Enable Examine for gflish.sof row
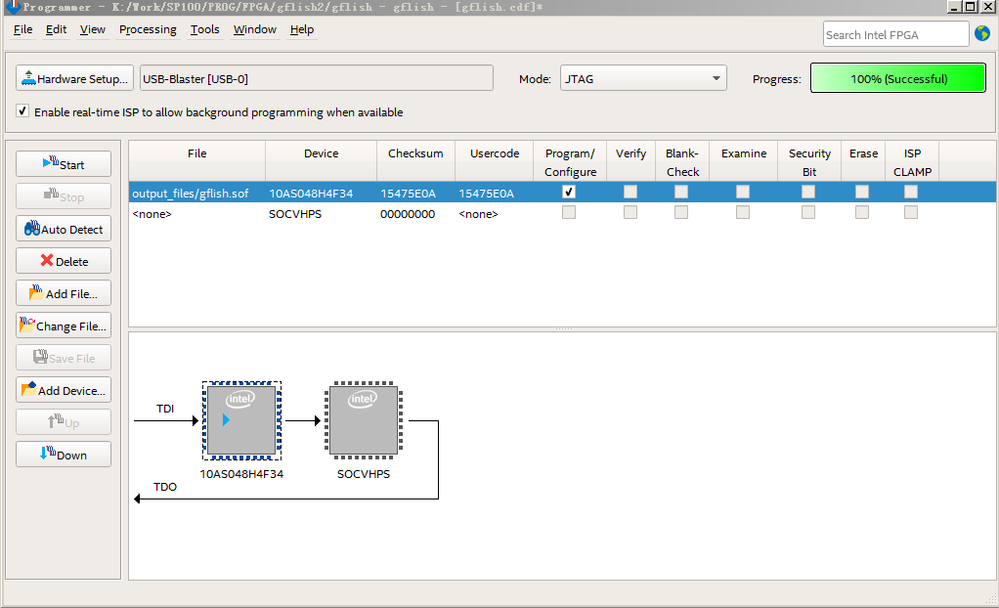Image resolution: width=999 pixels, height=608 pixels. pyautogui.click(x=743, y=192)
